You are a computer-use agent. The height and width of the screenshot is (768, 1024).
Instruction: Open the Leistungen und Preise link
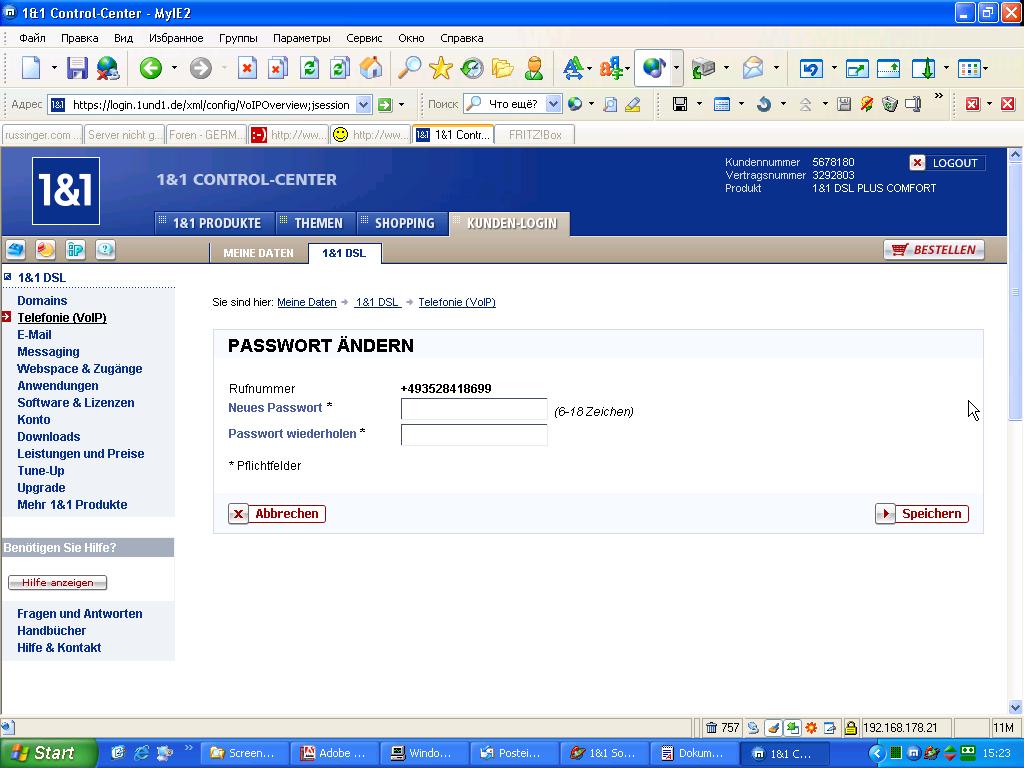point(81,453)
